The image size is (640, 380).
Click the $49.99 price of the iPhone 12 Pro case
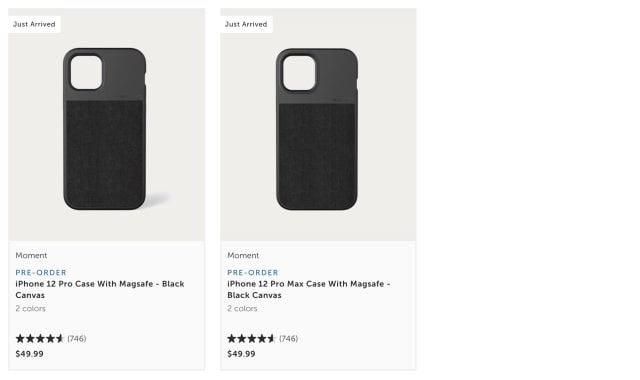[29, 354]
